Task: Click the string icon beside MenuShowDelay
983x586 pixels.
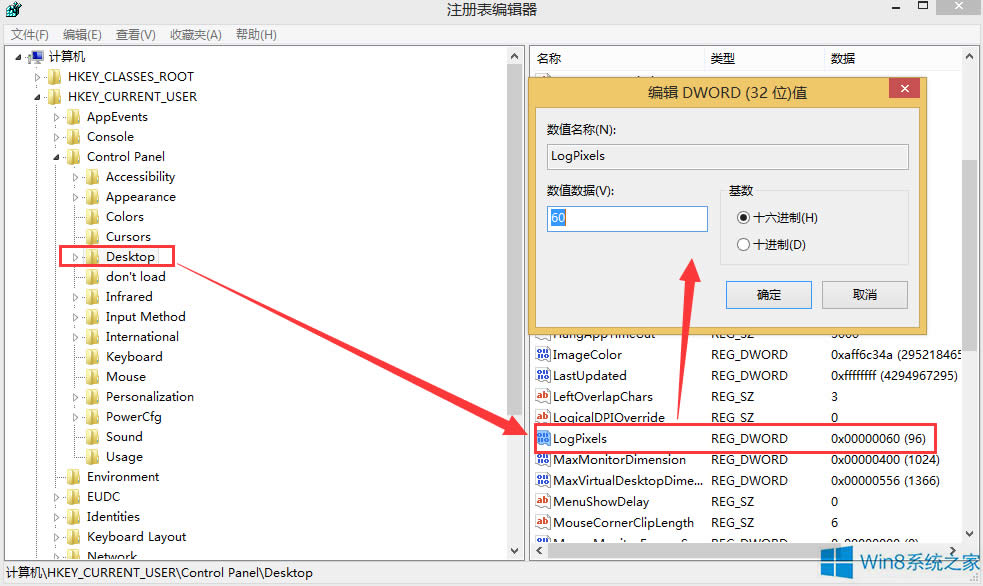Action: click(542, 501)
